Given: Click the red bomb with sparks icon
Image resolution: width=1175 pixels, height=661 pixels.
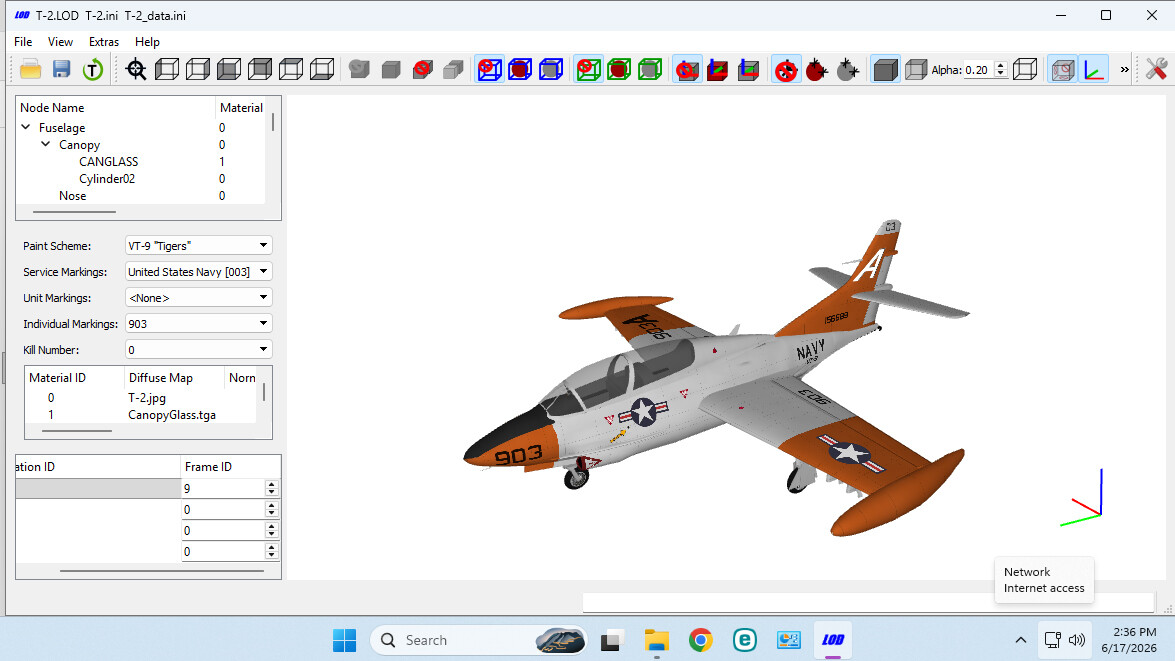Looking at the screenshot, I should coord(817,70).
